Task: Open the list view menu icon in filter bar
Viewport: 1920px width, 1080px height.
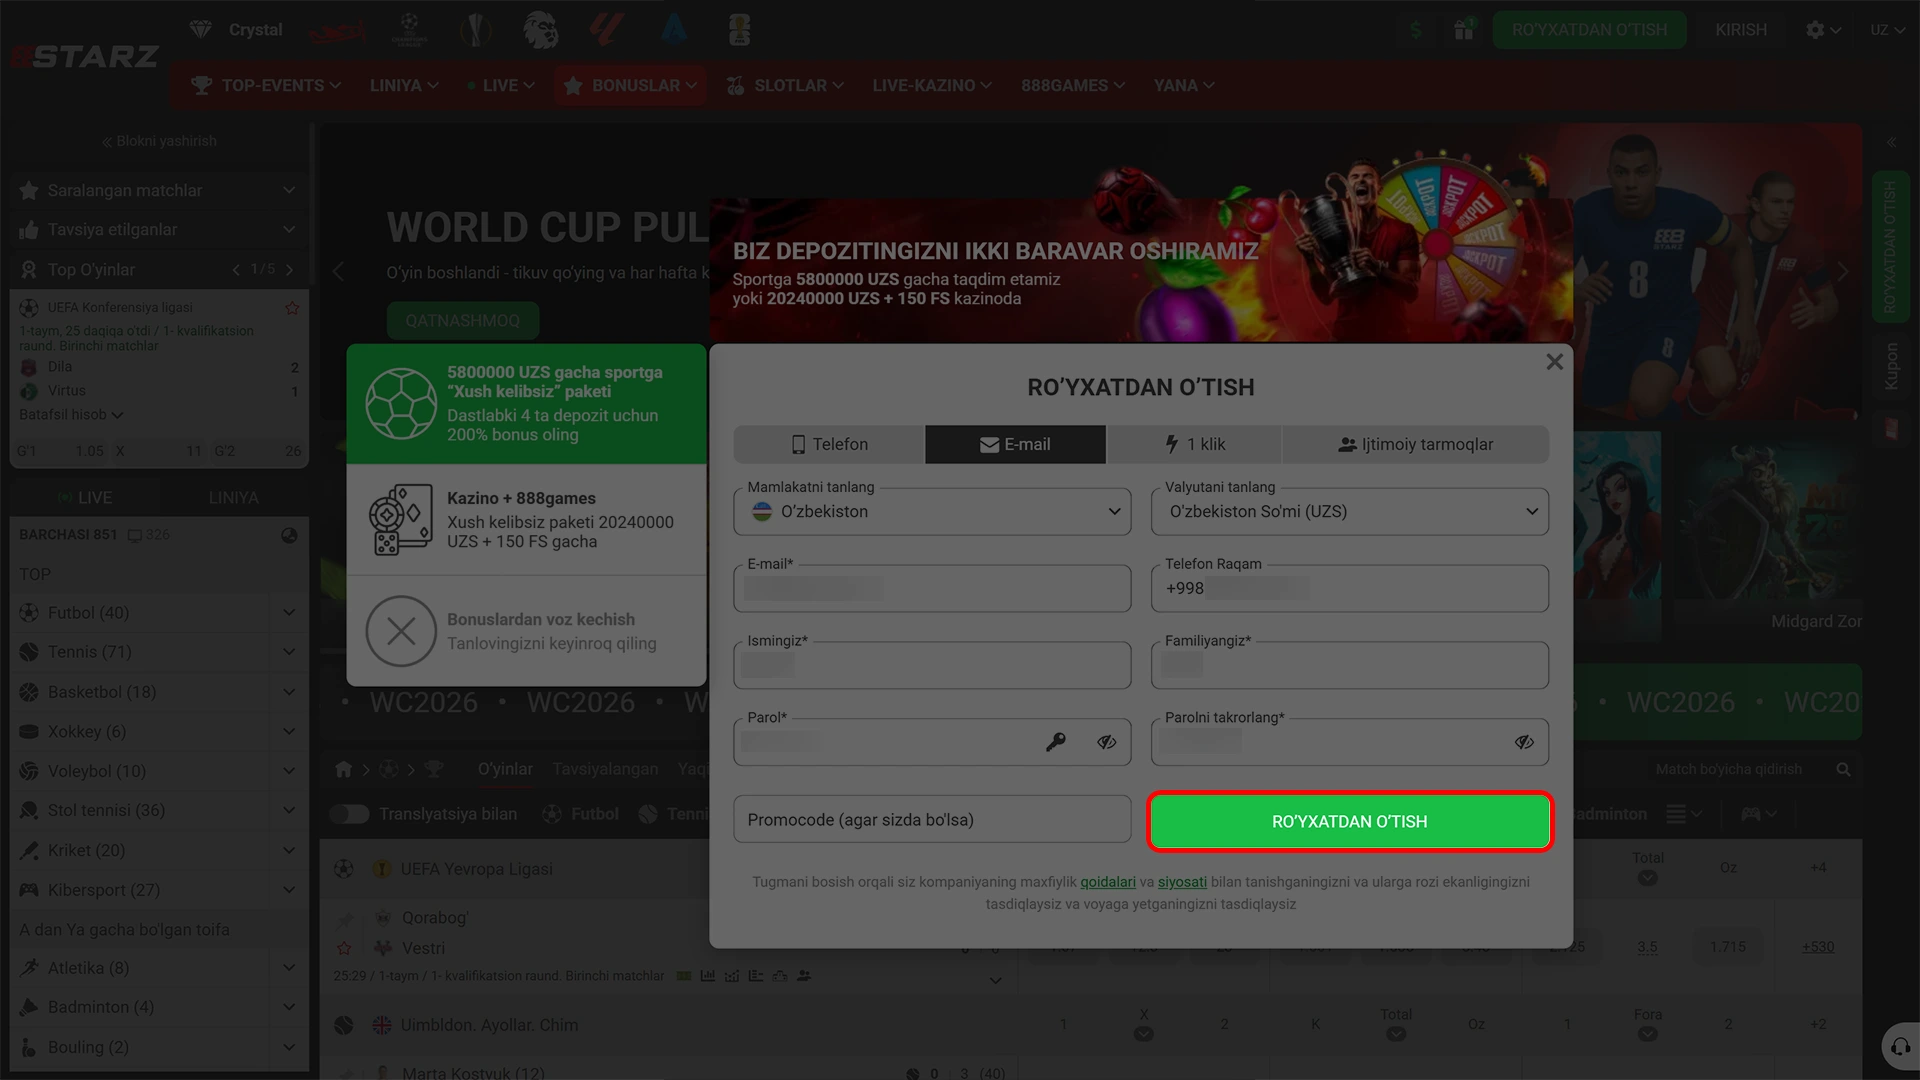Action: pyautogui.click(x=1684, y=814)
